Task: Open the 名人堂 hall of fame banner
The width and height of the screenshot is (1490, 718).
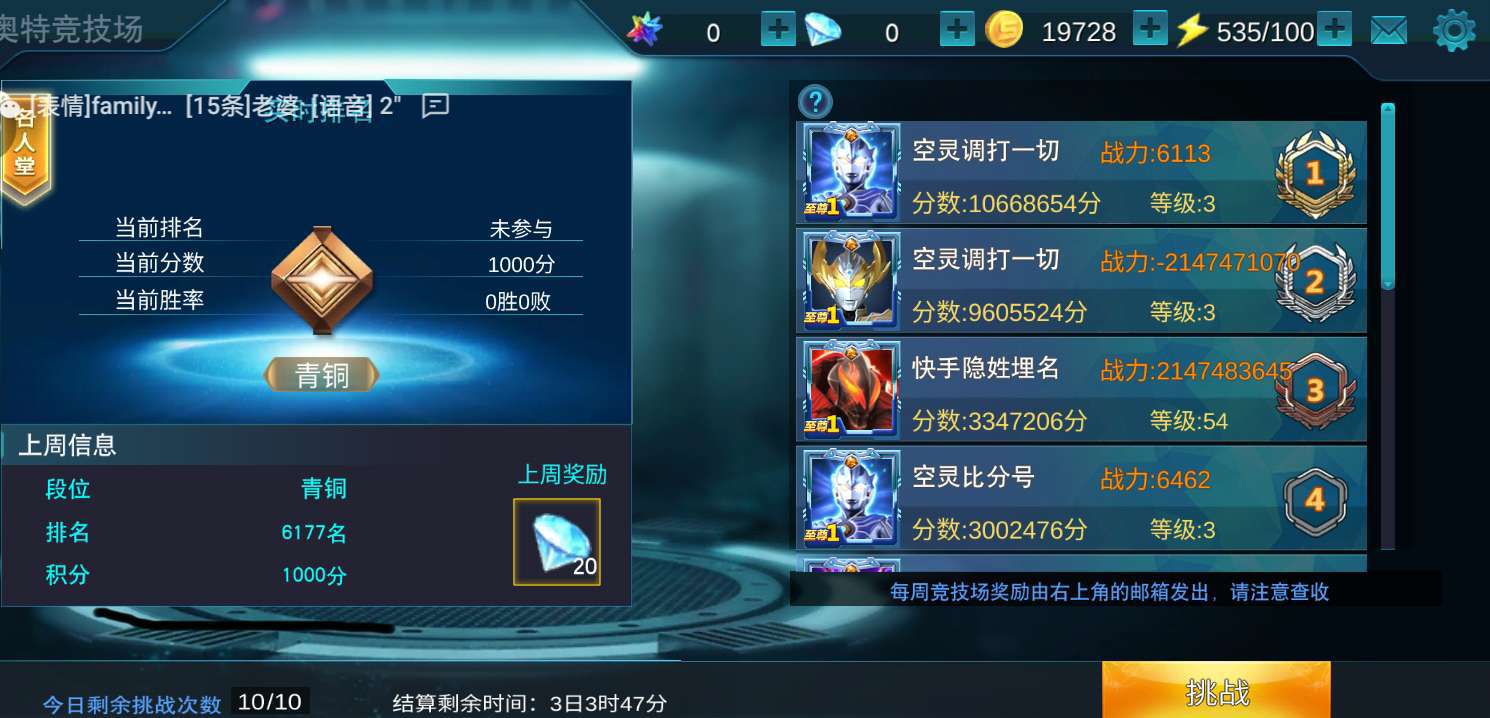Action: click(x=24, y=148)
